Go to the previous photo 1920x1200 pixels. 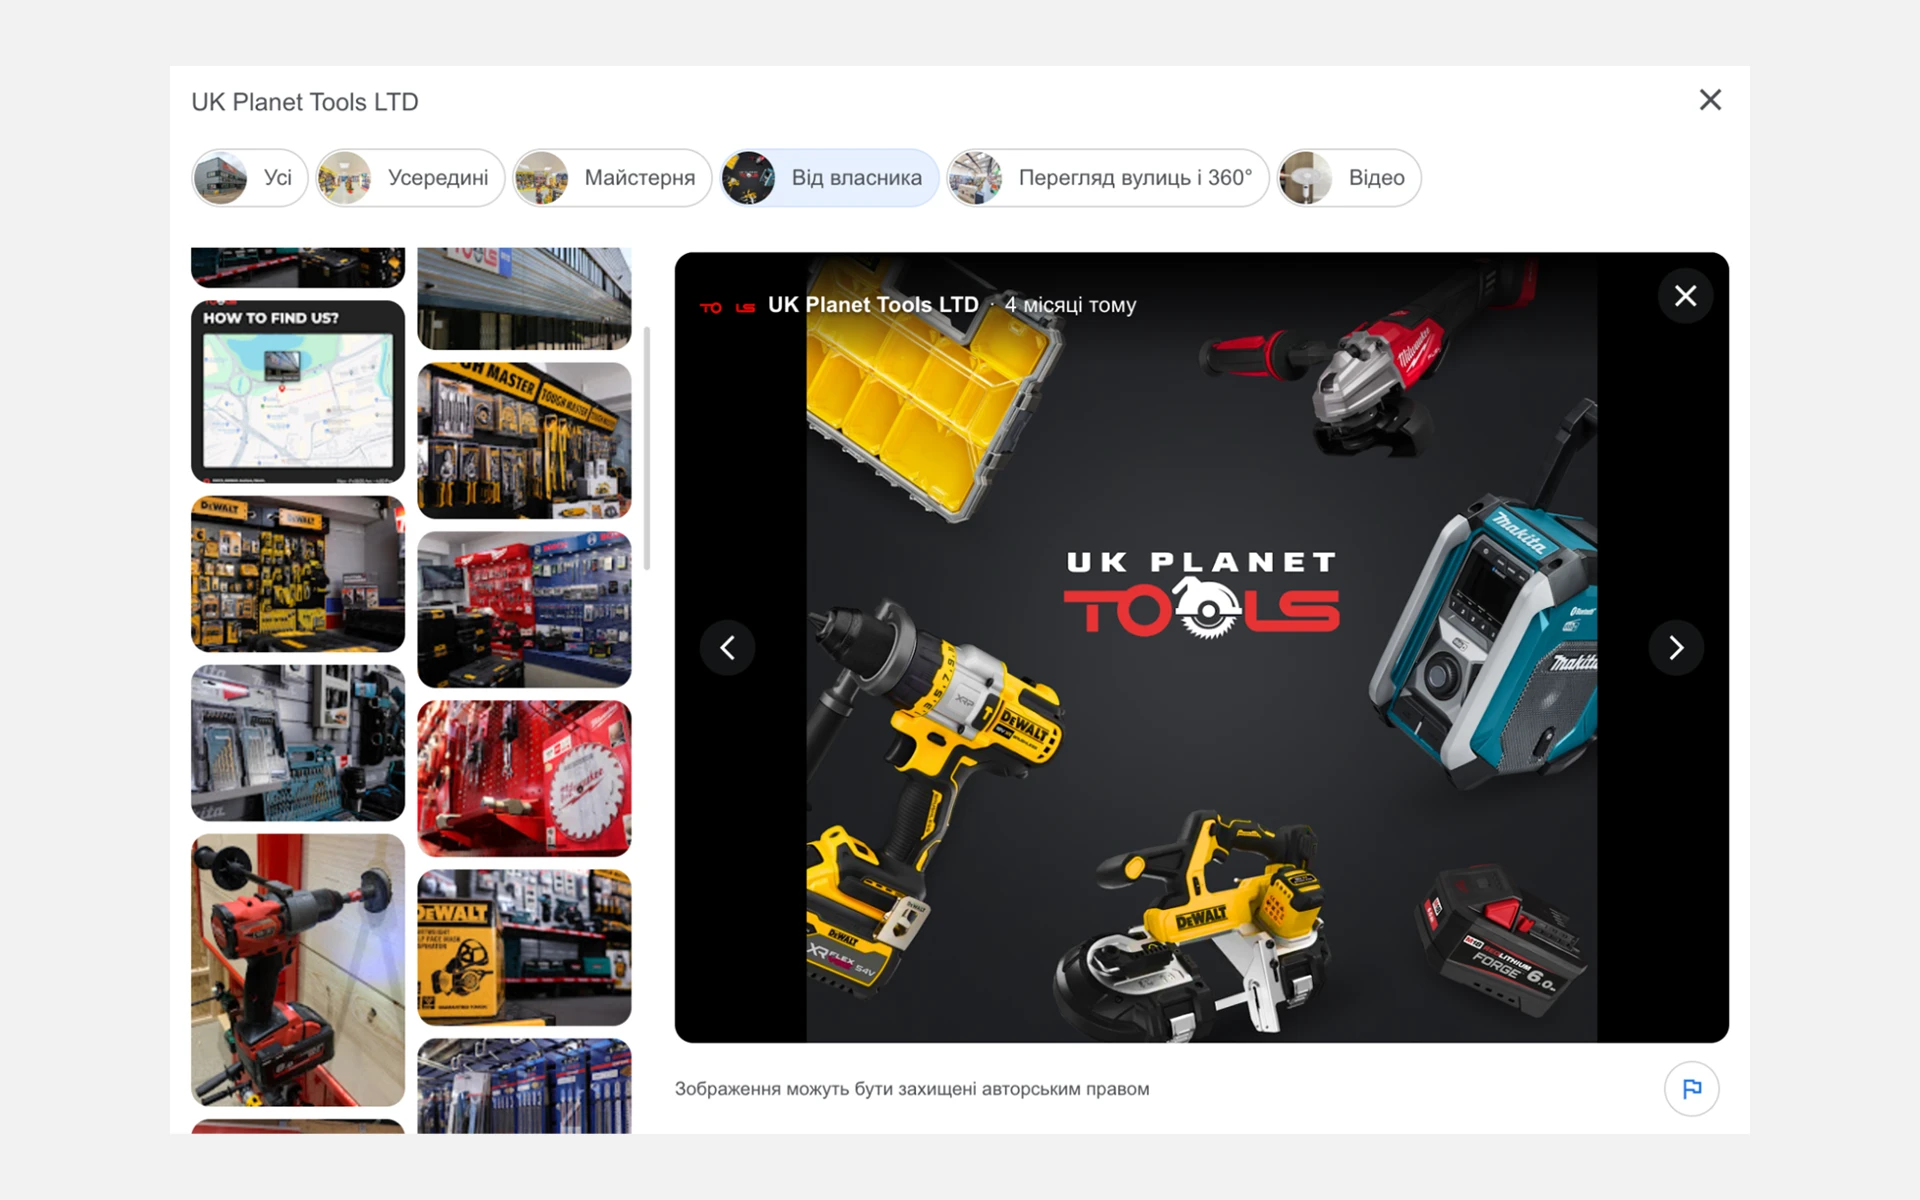tap(727, 648)
